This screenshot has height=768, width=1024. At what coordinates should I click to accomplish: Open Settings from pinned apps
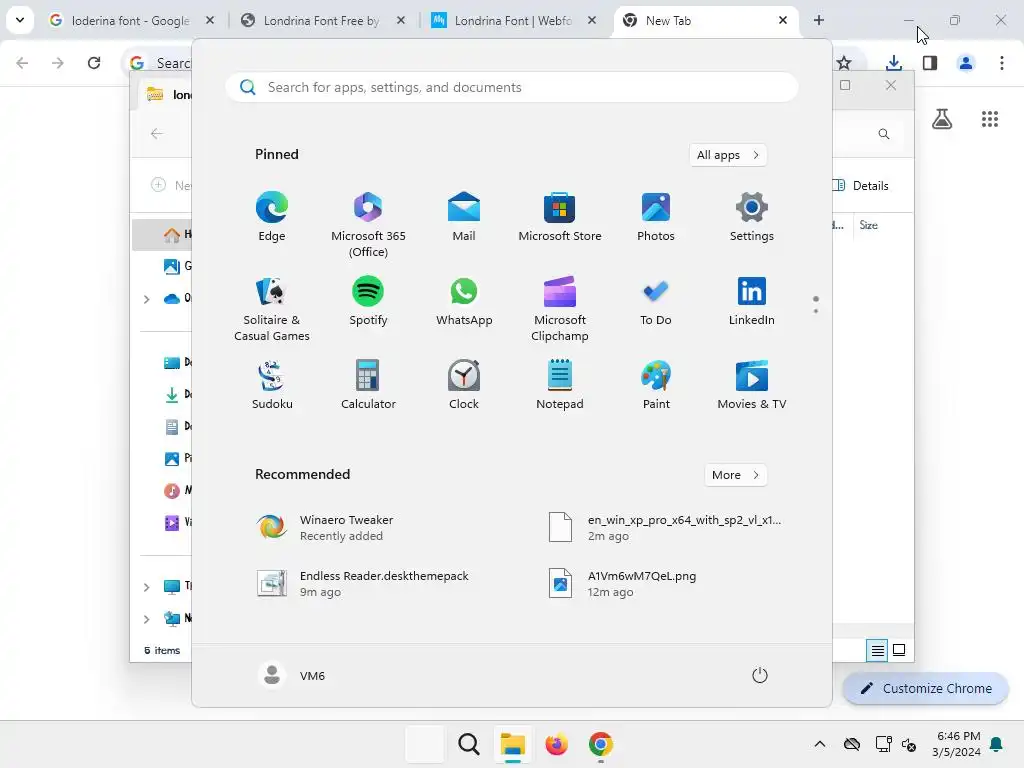(x=752, y=217)
